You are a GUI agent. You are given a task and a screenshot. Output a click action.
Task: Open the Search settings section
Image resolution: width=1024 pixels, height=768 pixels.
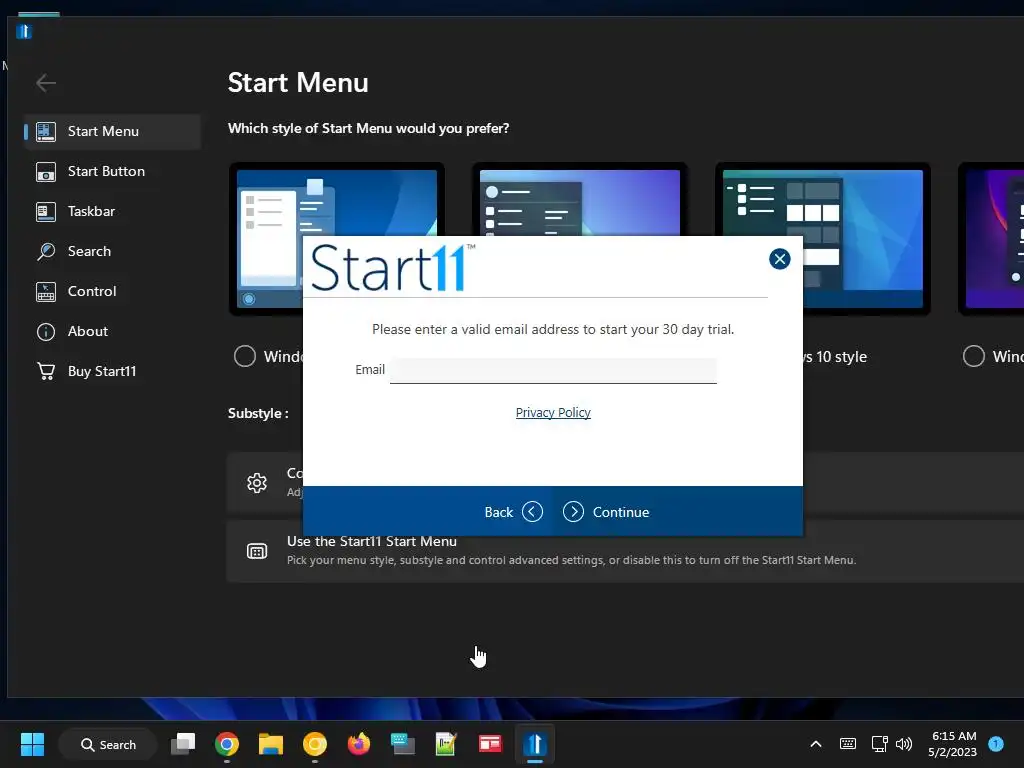(112, 251)
